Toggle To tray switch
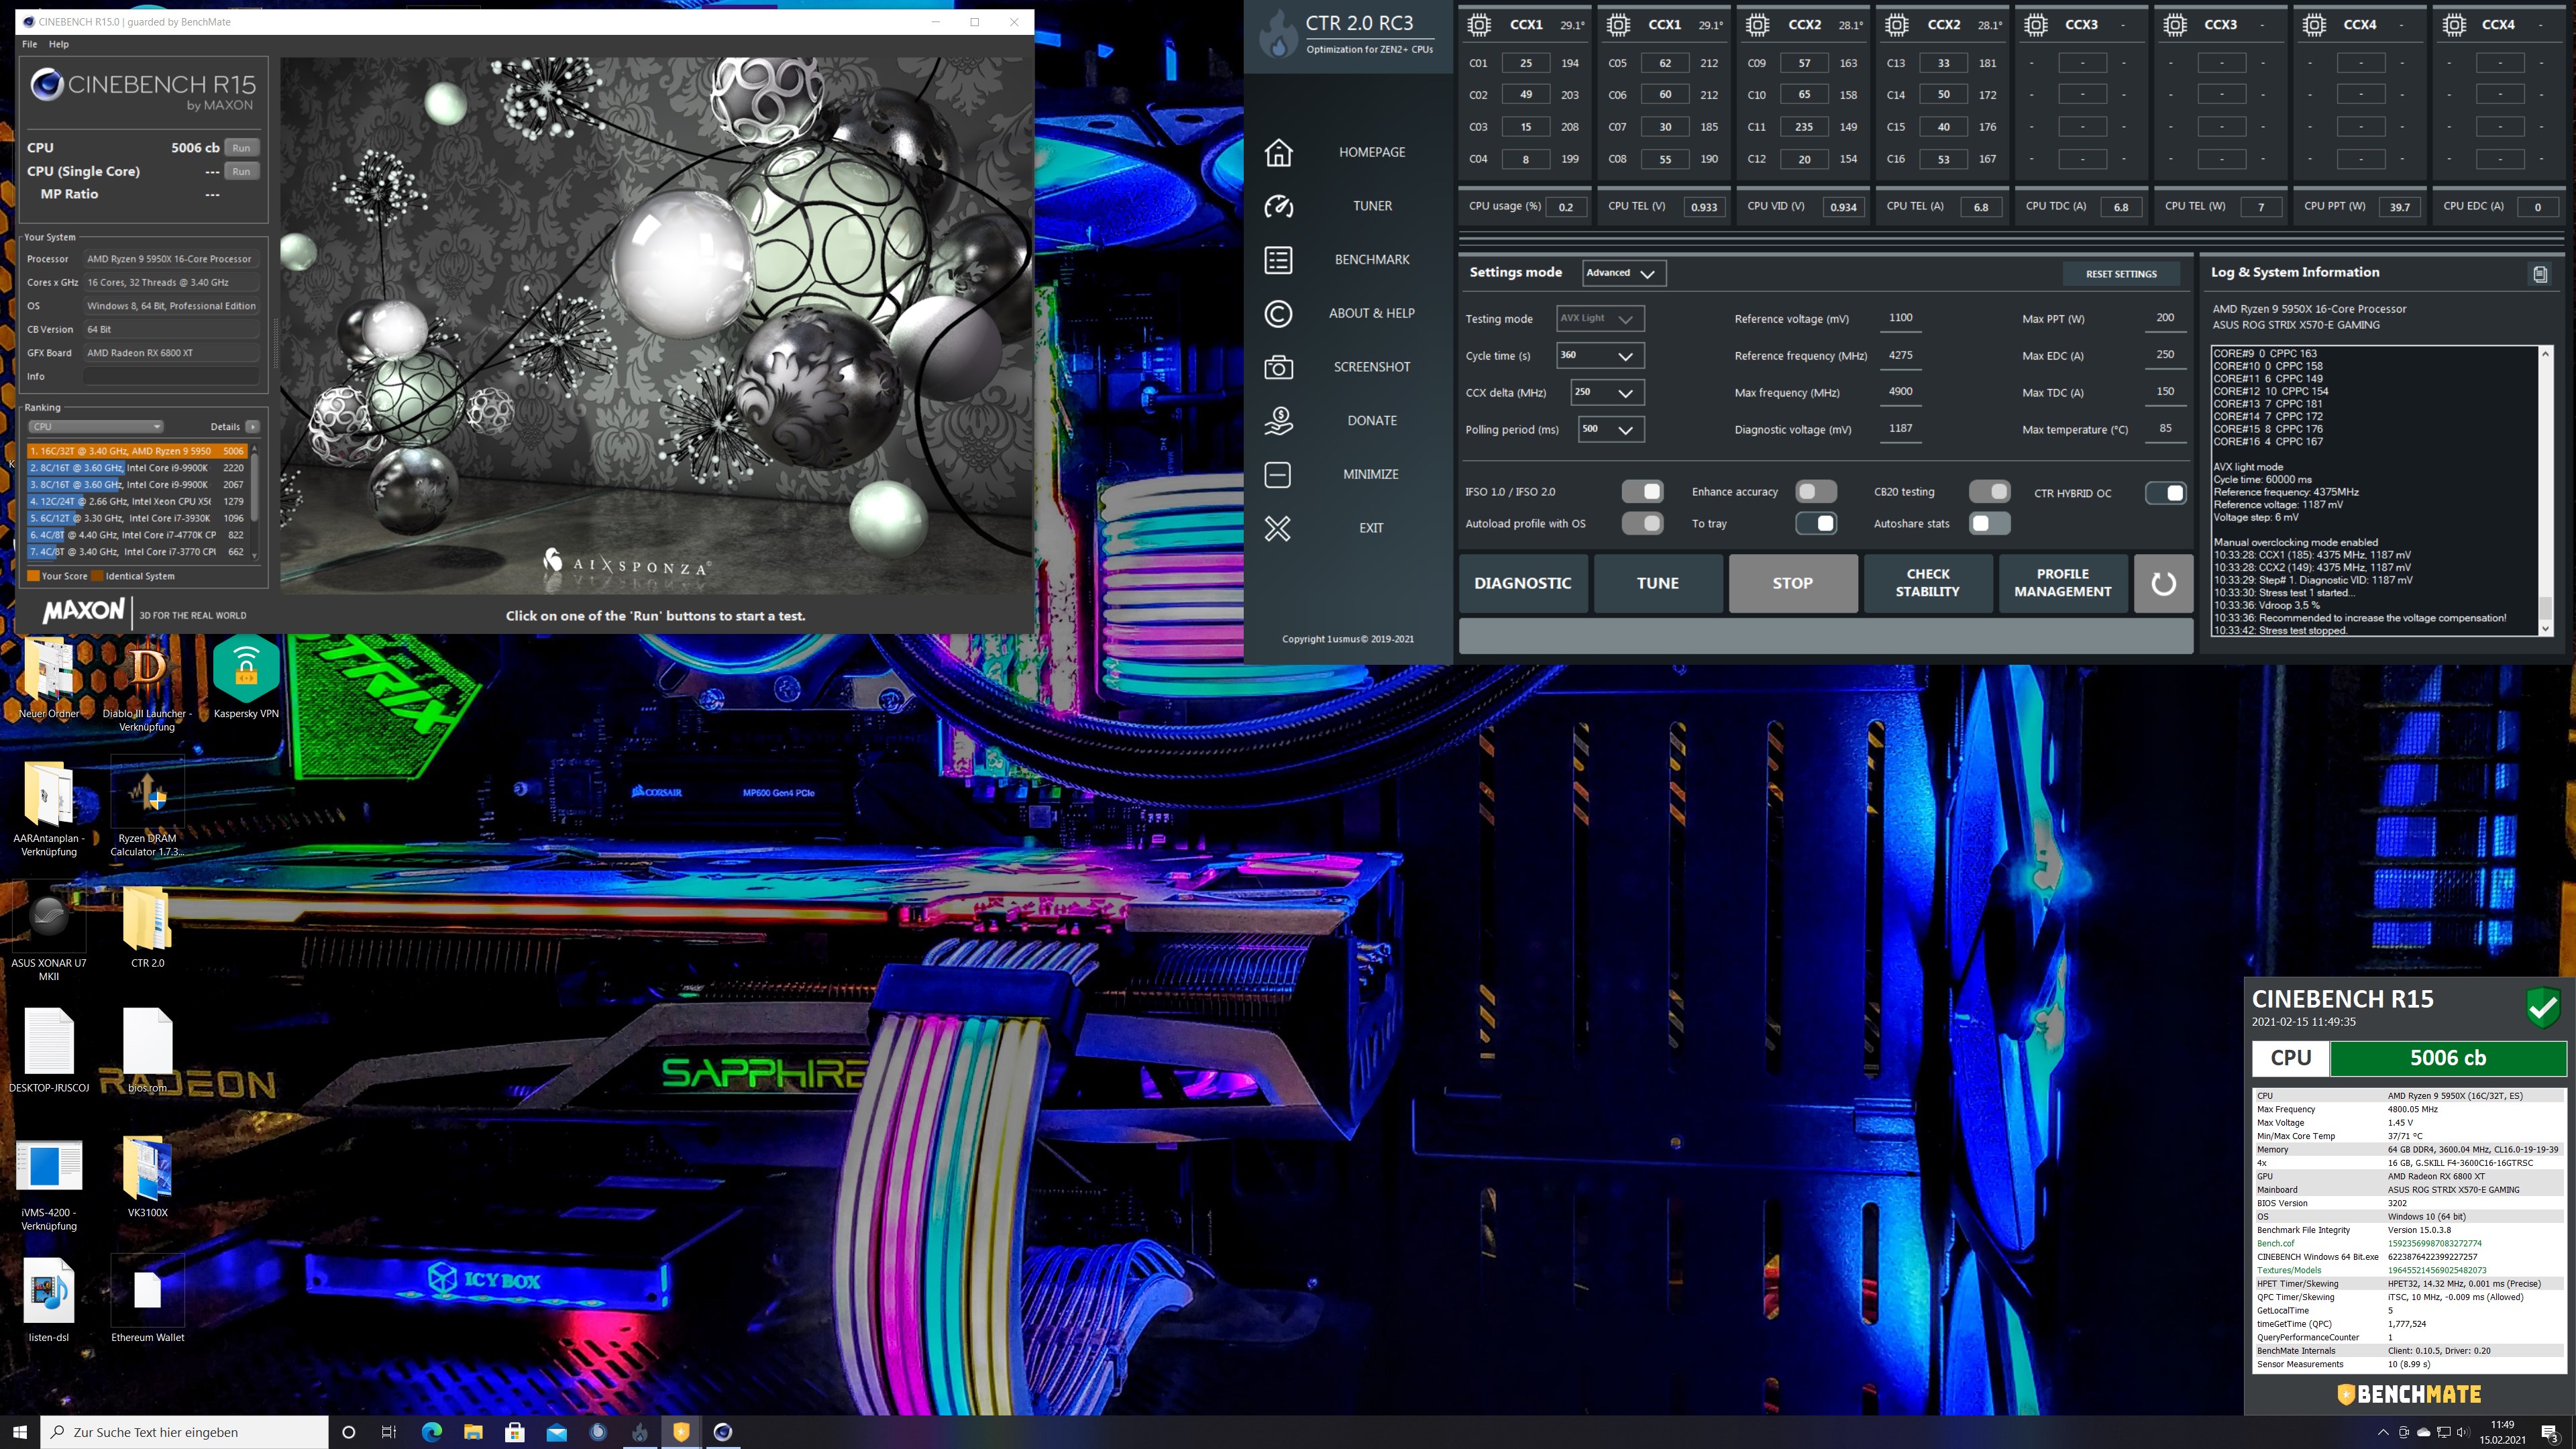Viewport: 2576px width, 1449px height. [x=1816, y=523]
